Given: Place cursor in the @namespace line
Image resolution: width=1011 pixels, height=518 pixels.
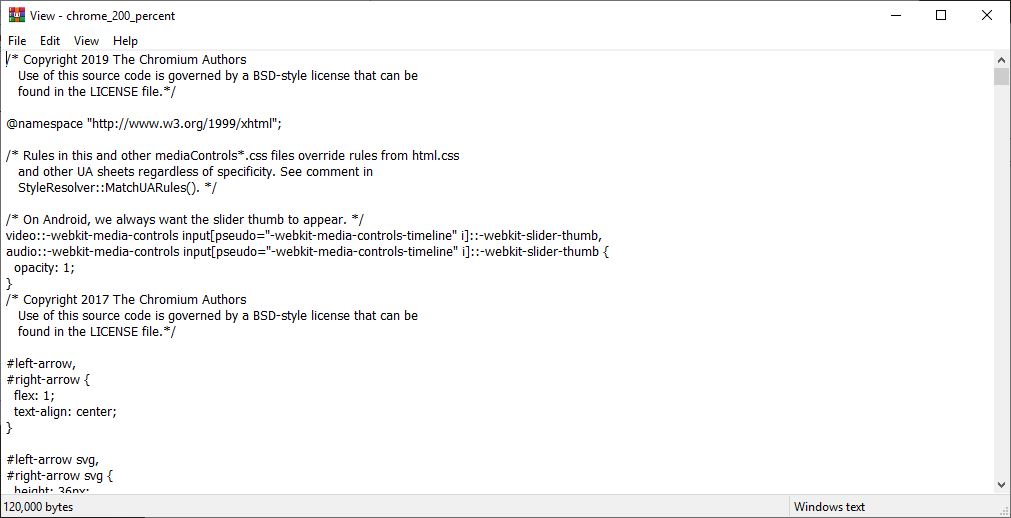Looking at the screenshot, I should tap(144, 124).
